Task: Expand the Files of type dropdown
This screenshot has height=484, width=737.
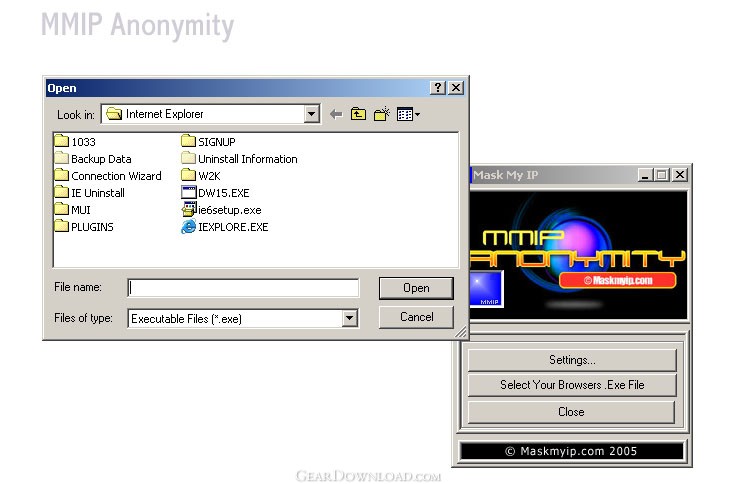Action: point(349,318)
